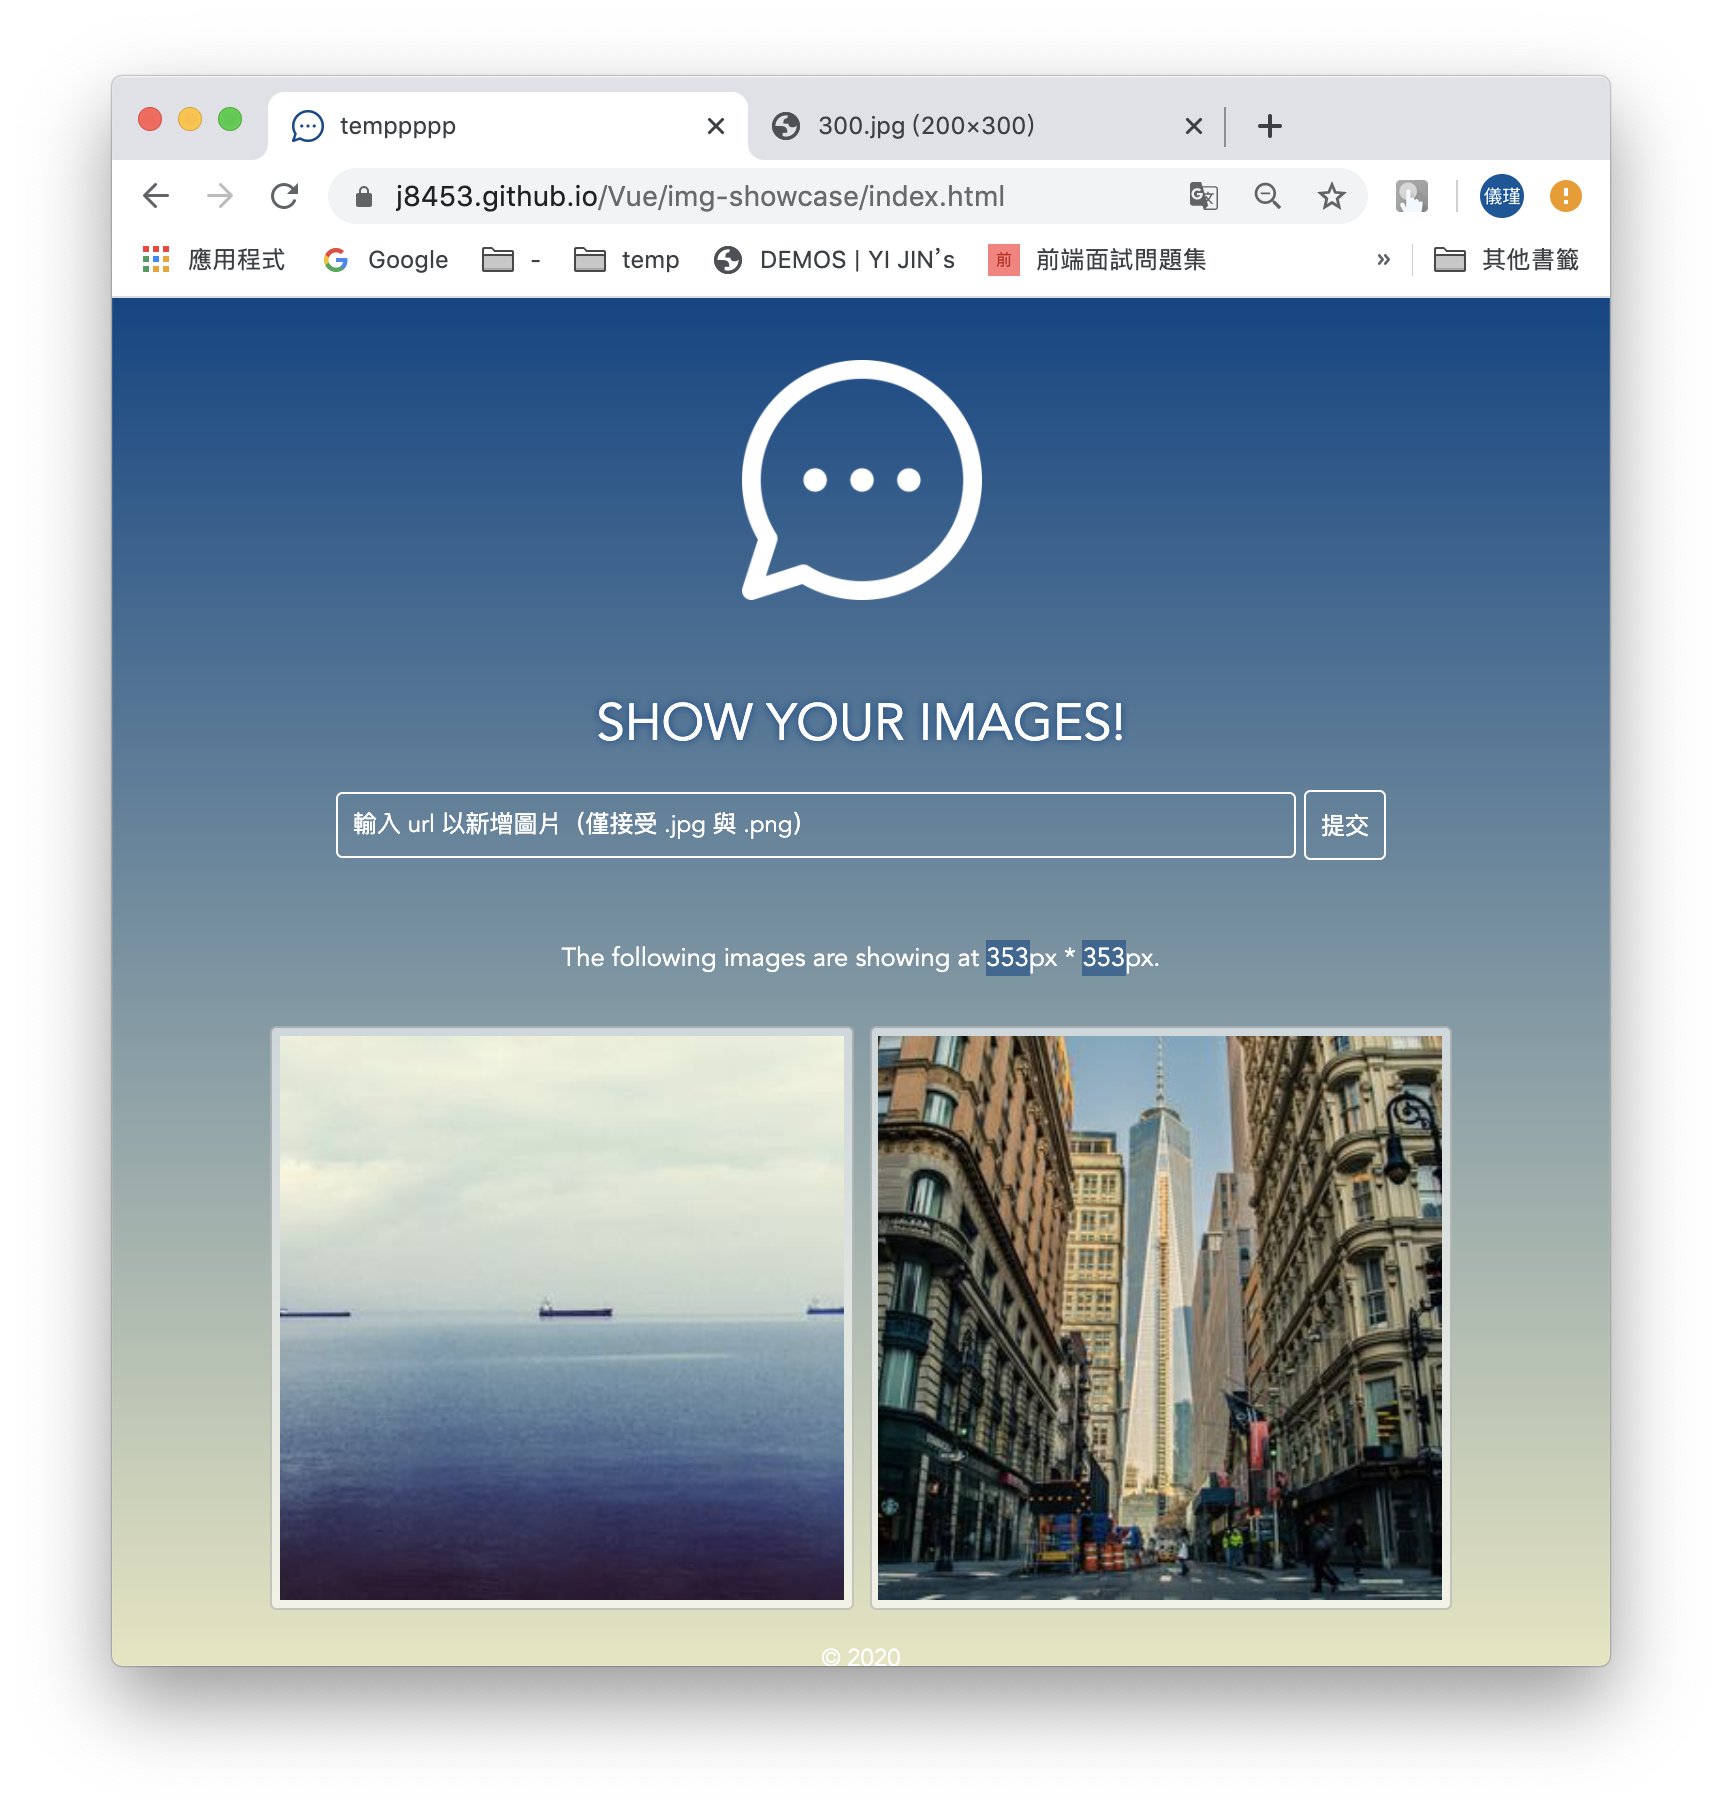Screen dimensions: 1722x1814
Task: Click the browser back arrow
Action: [x=156, y=196]
